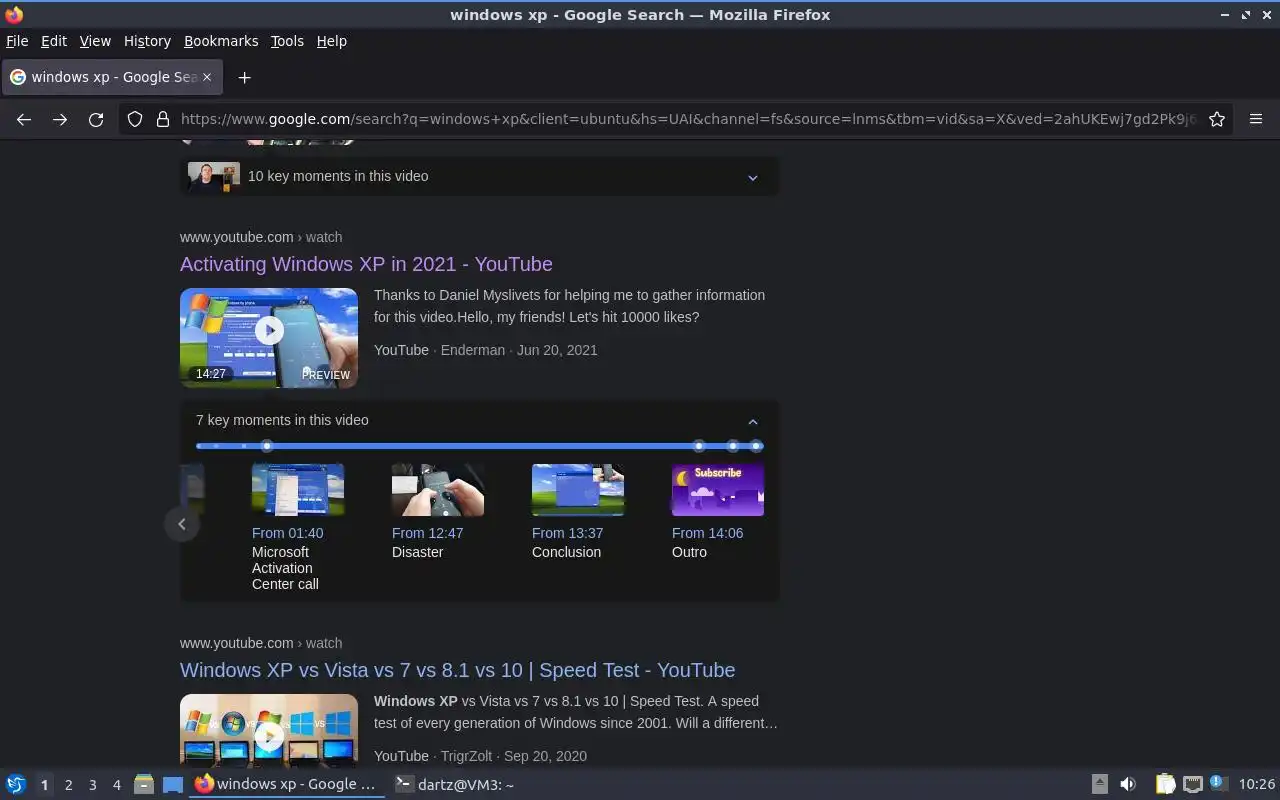The height and width of the screenshot is (800, 1280).
Task: Show site security lock information
Action: point(163,119)
